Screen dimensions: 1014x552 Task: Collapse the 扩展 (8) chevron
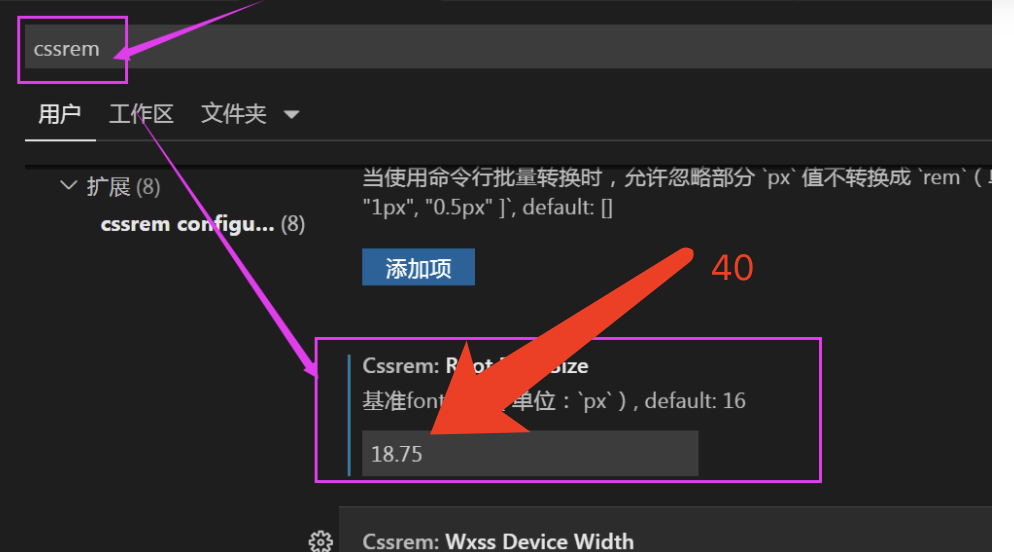tap(69, 186)
